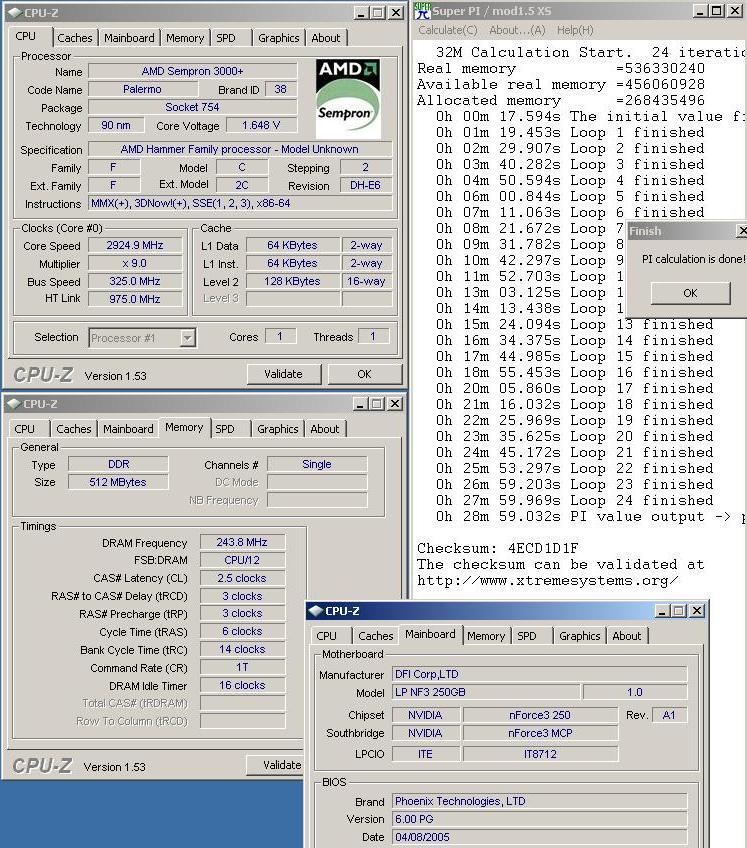Viewport: 747px width, 848px height.
Task: Click the Level 2 cache value 128 KBytes
Action: 293,281
